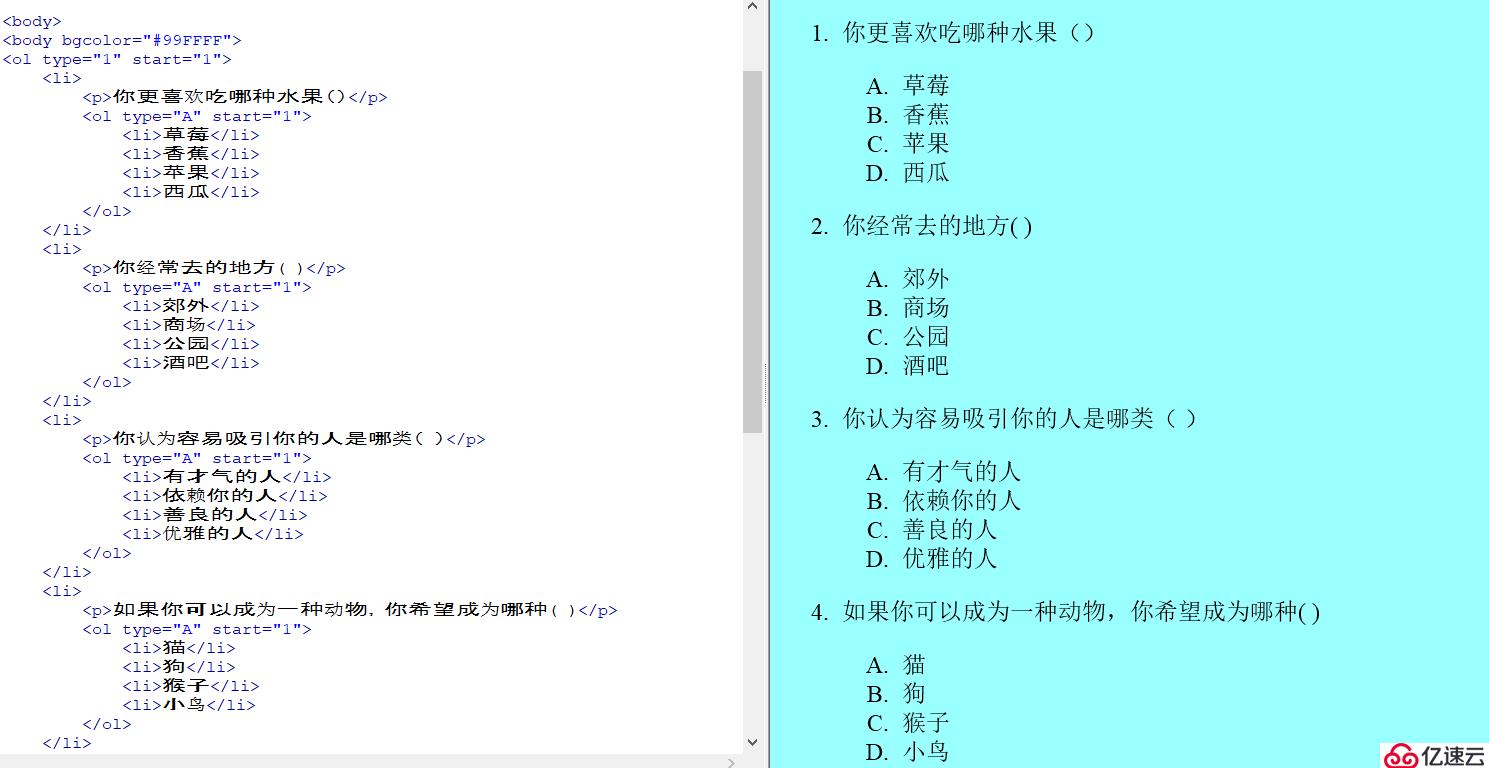Click the code line <li>西瓜</li>
The image size is (1489, 768).
pos(191,192)
